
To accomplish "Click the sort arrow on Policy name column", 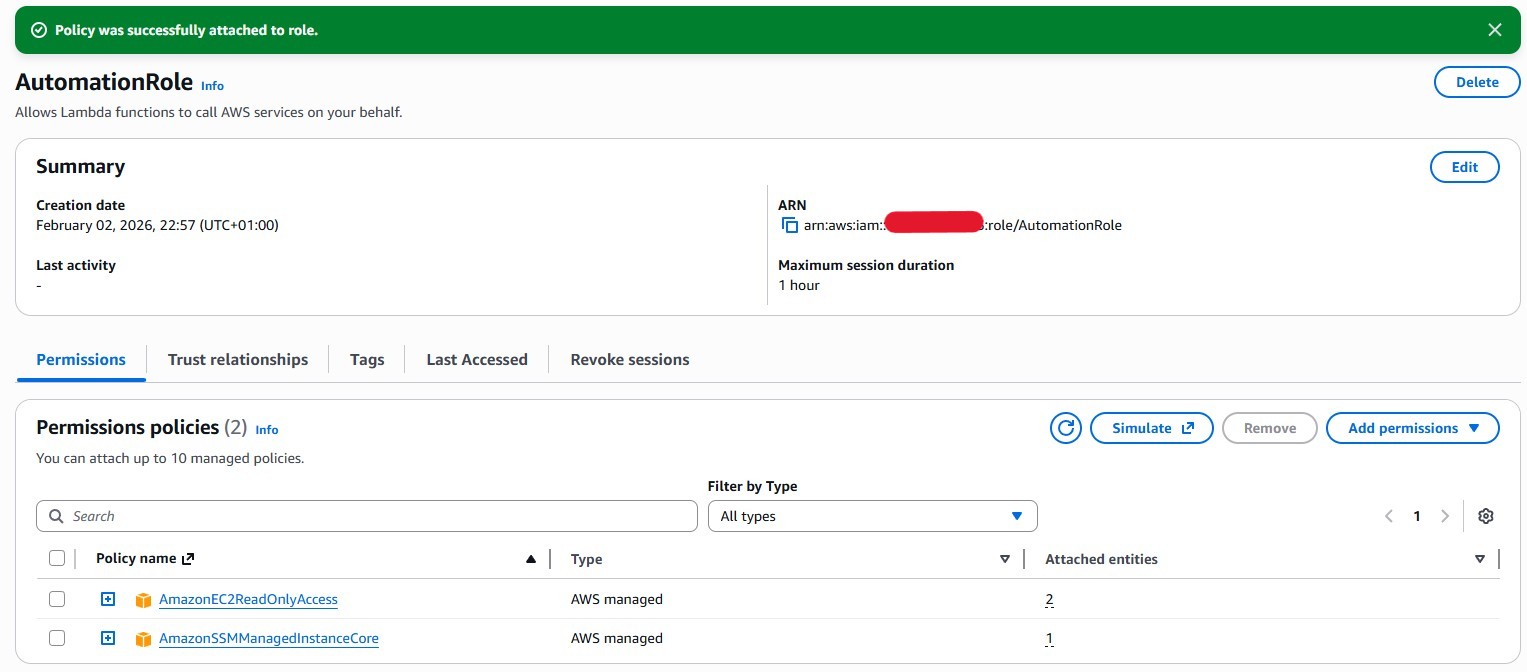I will point(531,558).
